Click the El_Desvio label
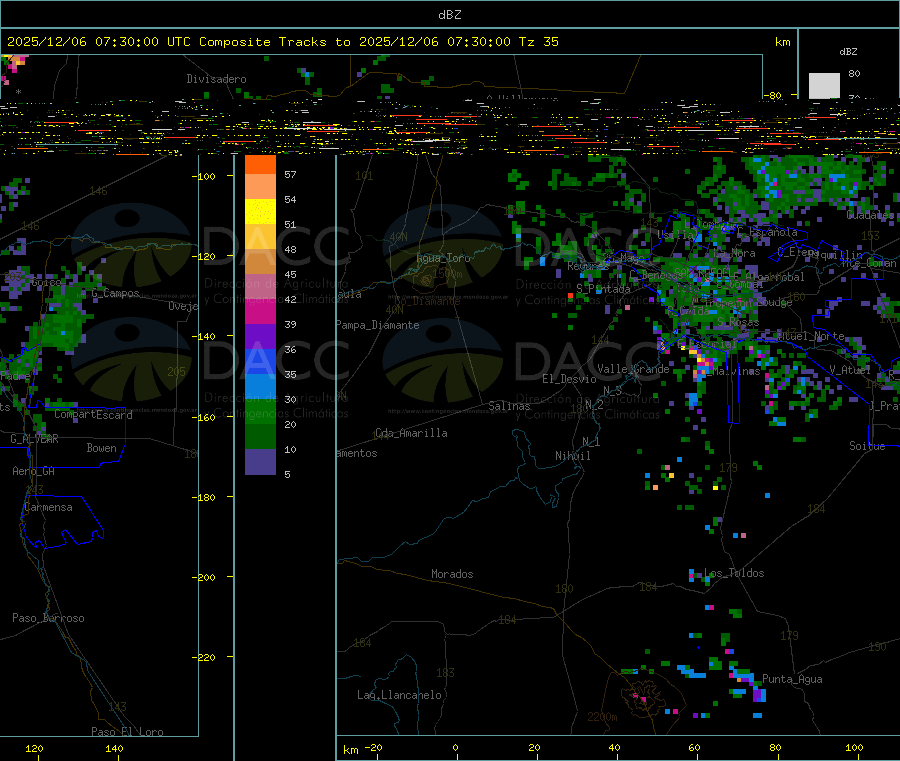Image resolution: width=900 pixels, height=761 pixels. pyautogui.click(x=569, y=379)
